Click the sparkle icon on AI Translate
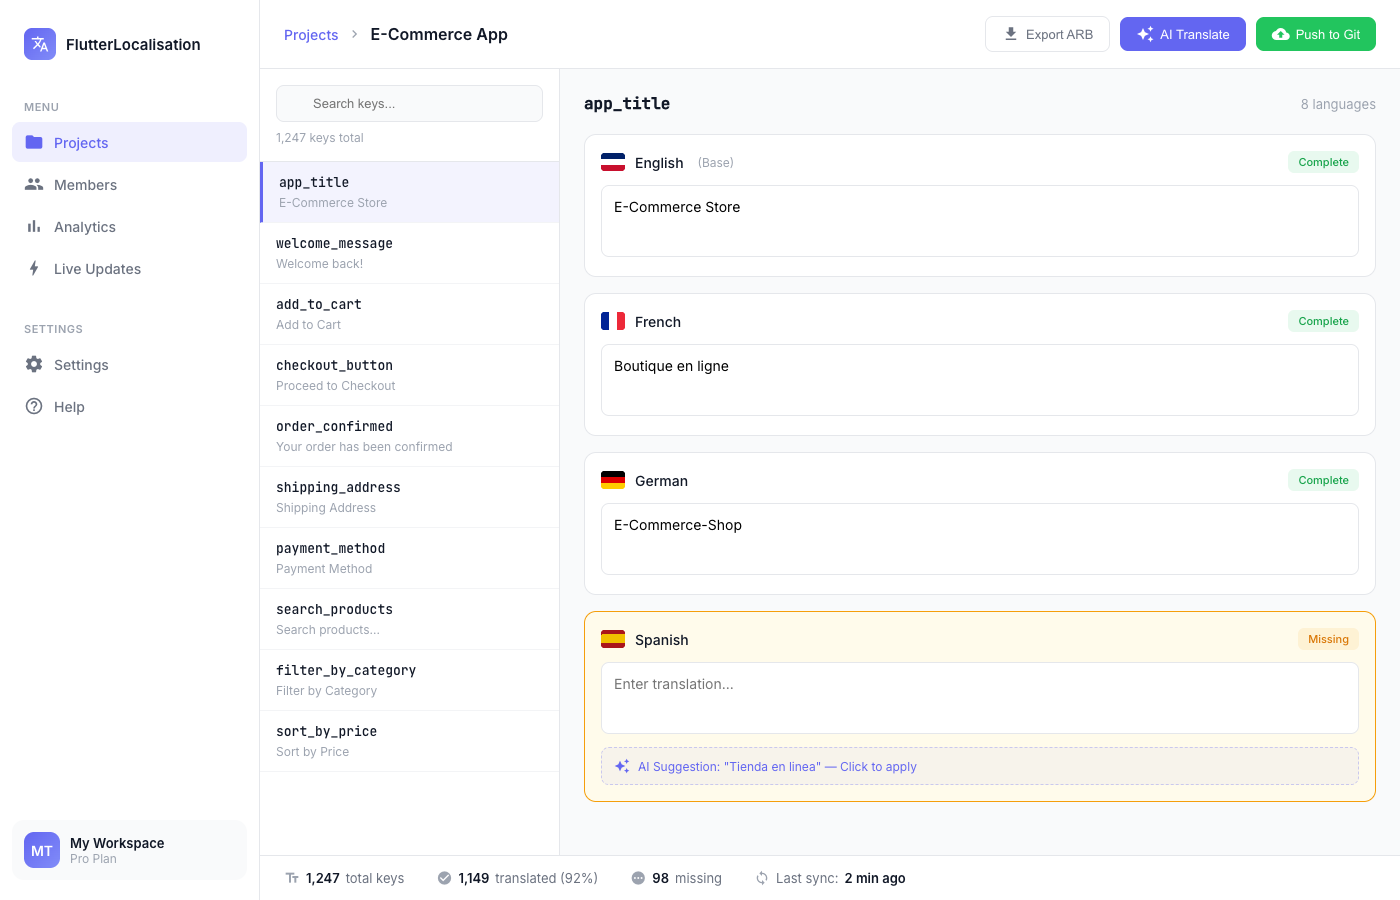Viewport: 1400px width, 900px height. pyautogui.click(x=1145, y=33)
